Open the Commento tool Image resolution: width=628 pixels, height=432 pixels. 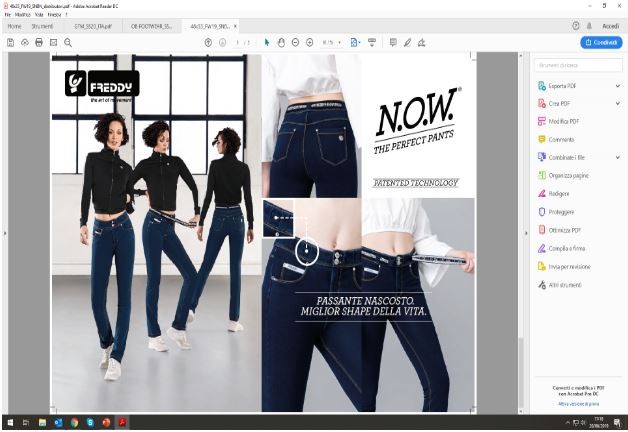(561, 139)
